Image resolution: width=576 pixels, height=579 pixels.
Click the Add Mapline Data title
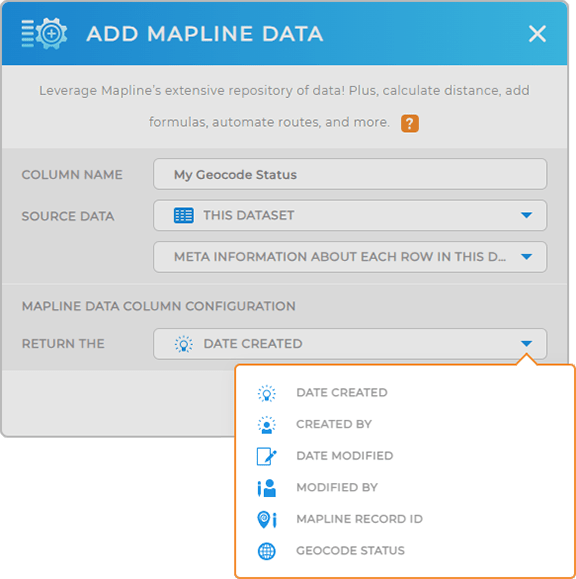click(x=205, y=34)
